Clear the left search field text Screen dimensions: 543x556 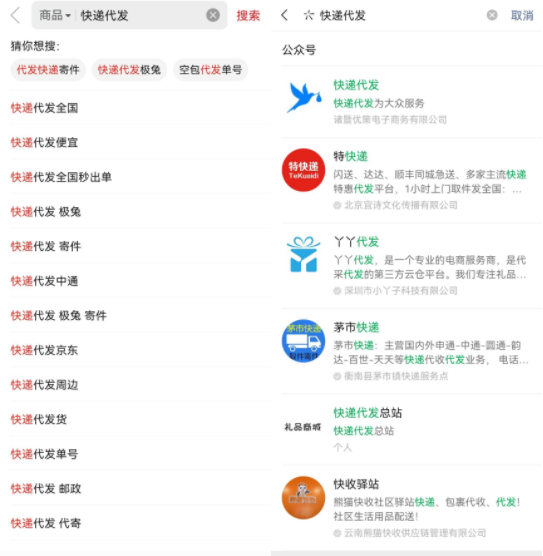(x=213, y=15)
